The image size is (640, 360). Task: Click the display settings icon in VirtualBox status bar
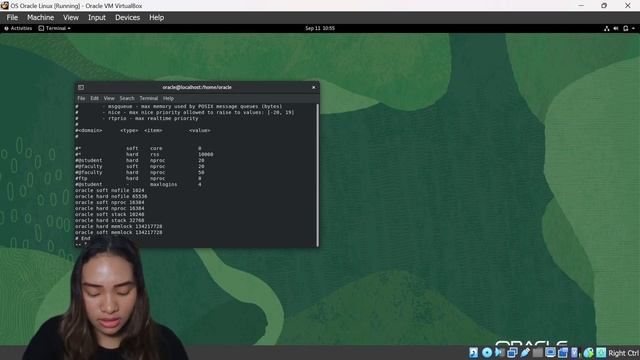pos(550,353)
